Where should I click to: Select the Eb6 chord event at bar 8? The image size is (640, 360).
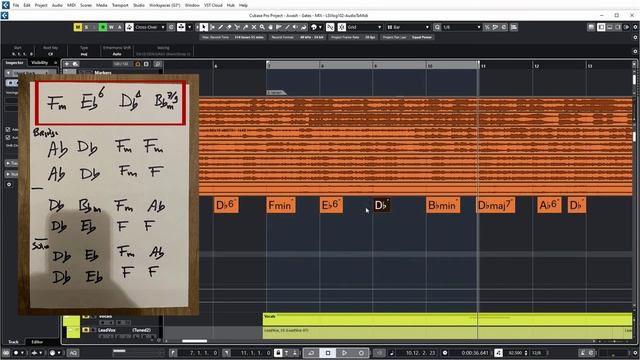pos(331,205)
